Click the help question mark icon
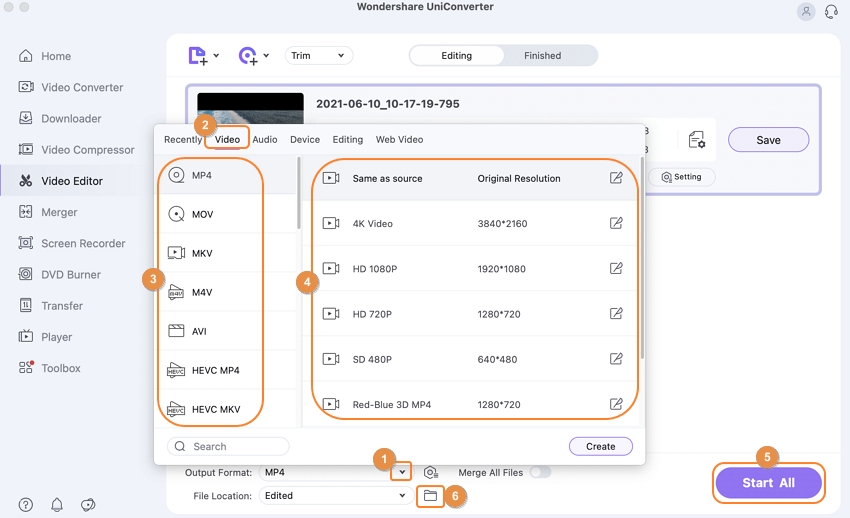Image resolution: width=850 pixels, height=518 pixels. point(26,504)
